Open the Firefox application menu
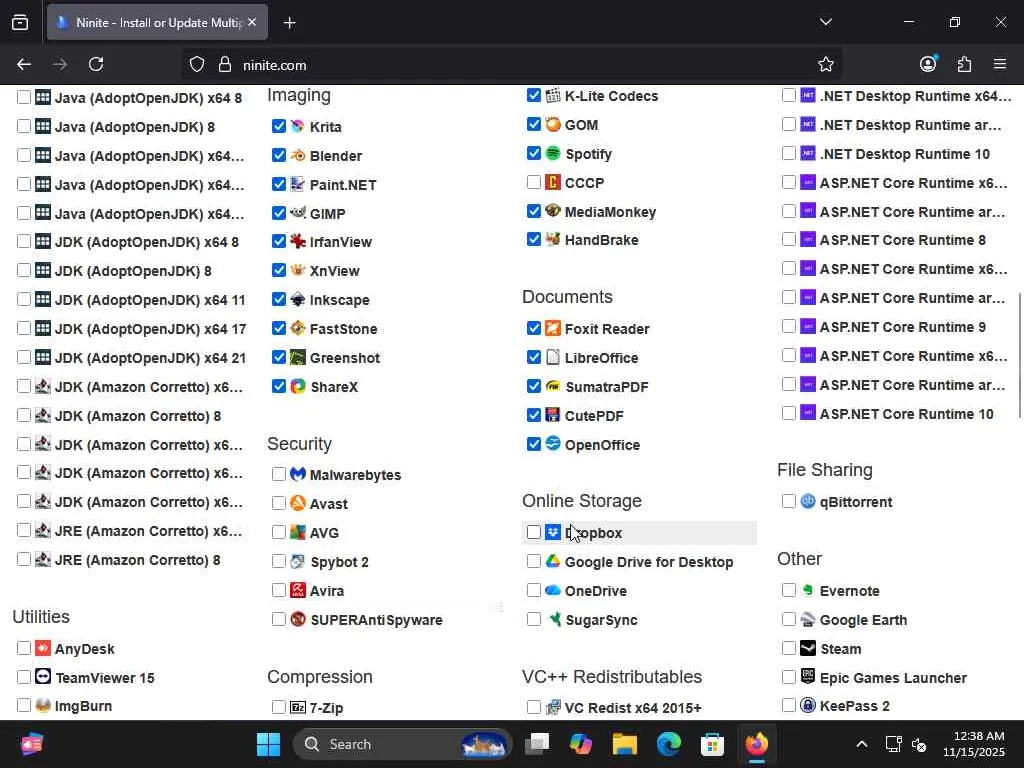Image resolution: width=1024 pixels, height=768 pixels. 1000,64
